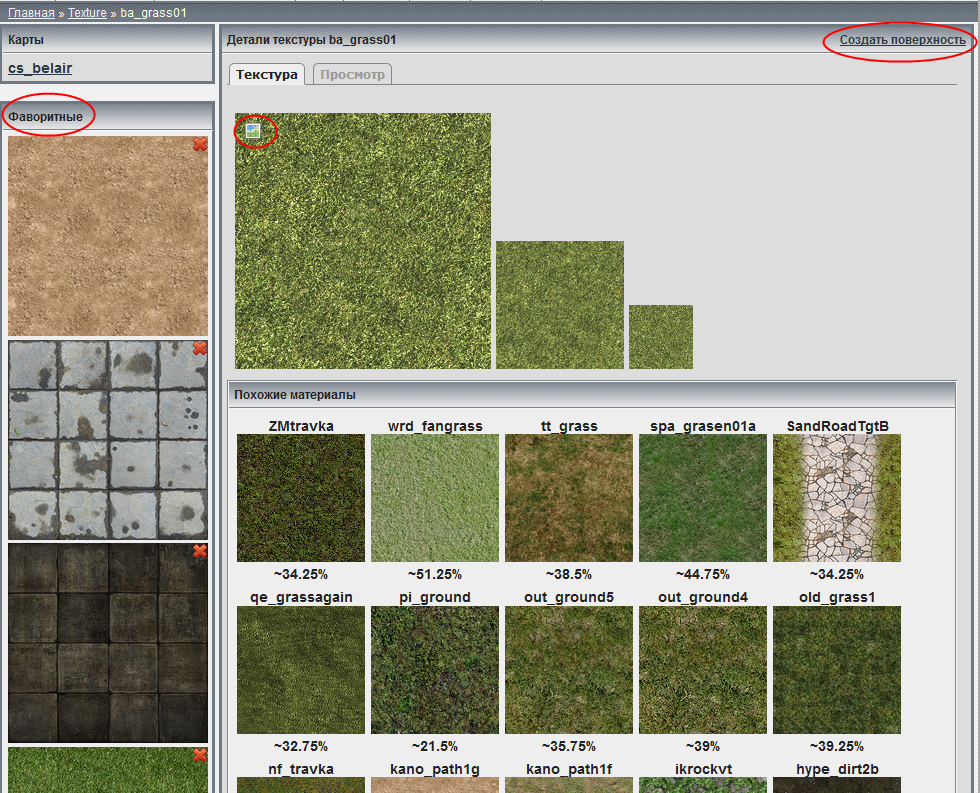Open the old_grass1 texture thumbnail

click(x=837, y=670)
